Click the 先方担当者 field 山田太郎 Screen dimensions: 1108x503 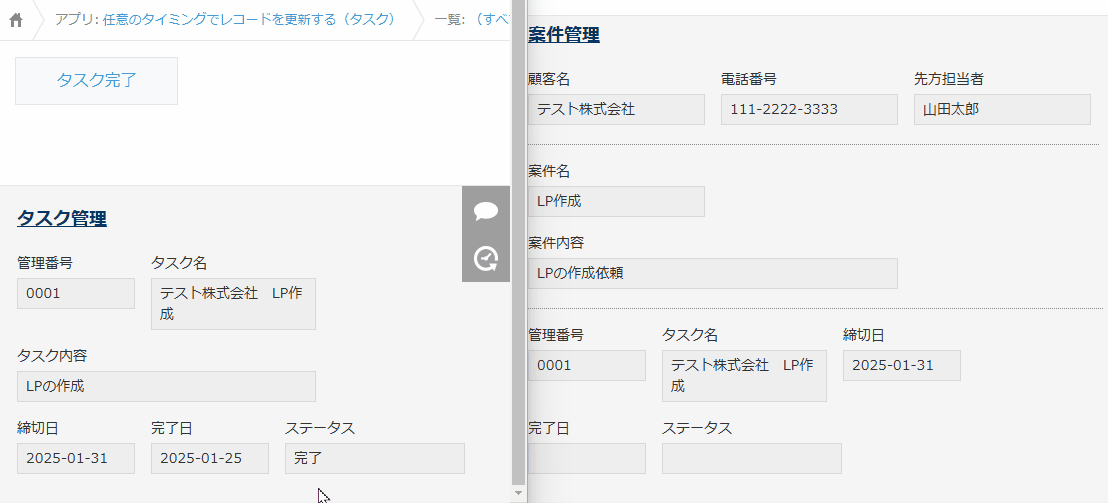pos(1001,110)
